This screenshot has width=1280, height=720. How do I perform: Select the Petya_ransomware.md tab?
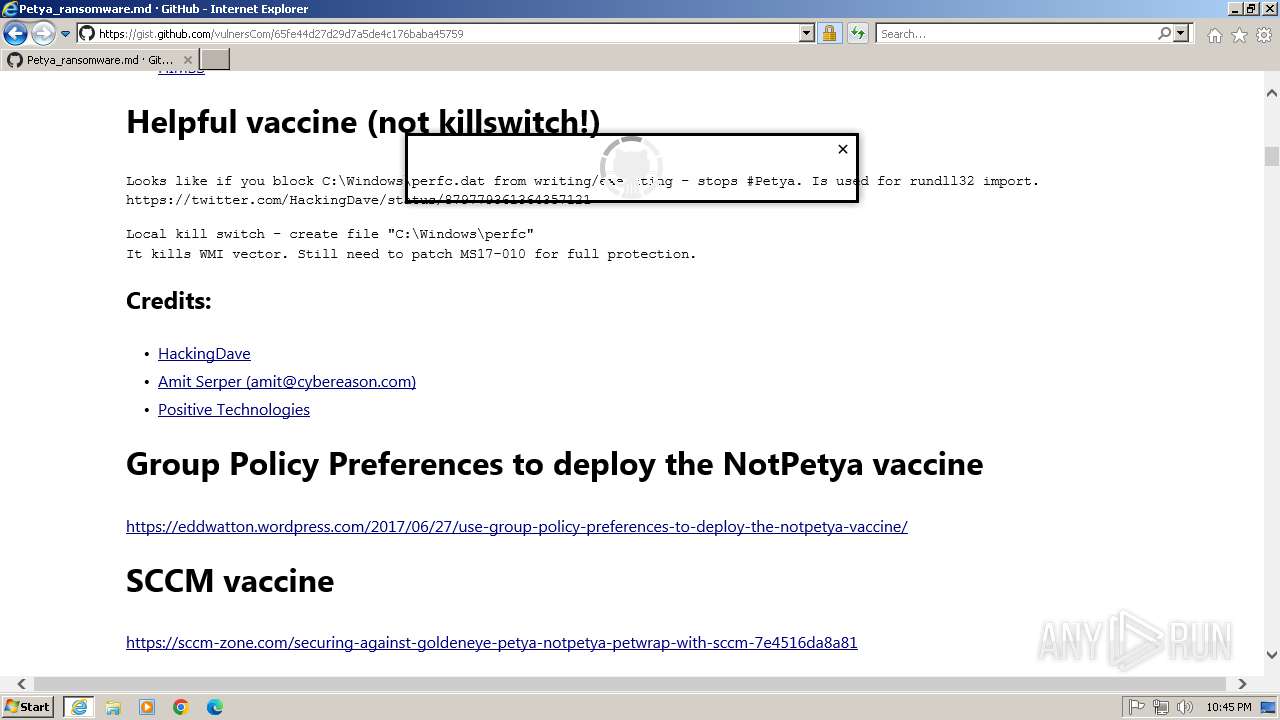(100, 60)
